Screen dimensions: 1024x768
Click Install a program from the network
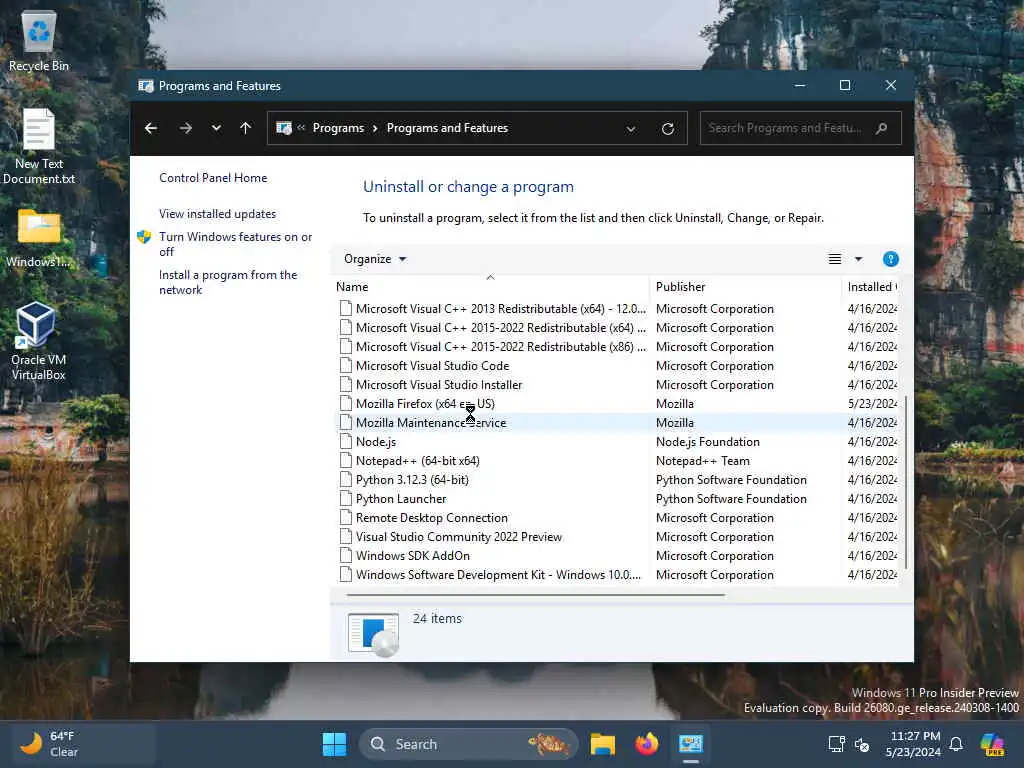pos(228,282)
